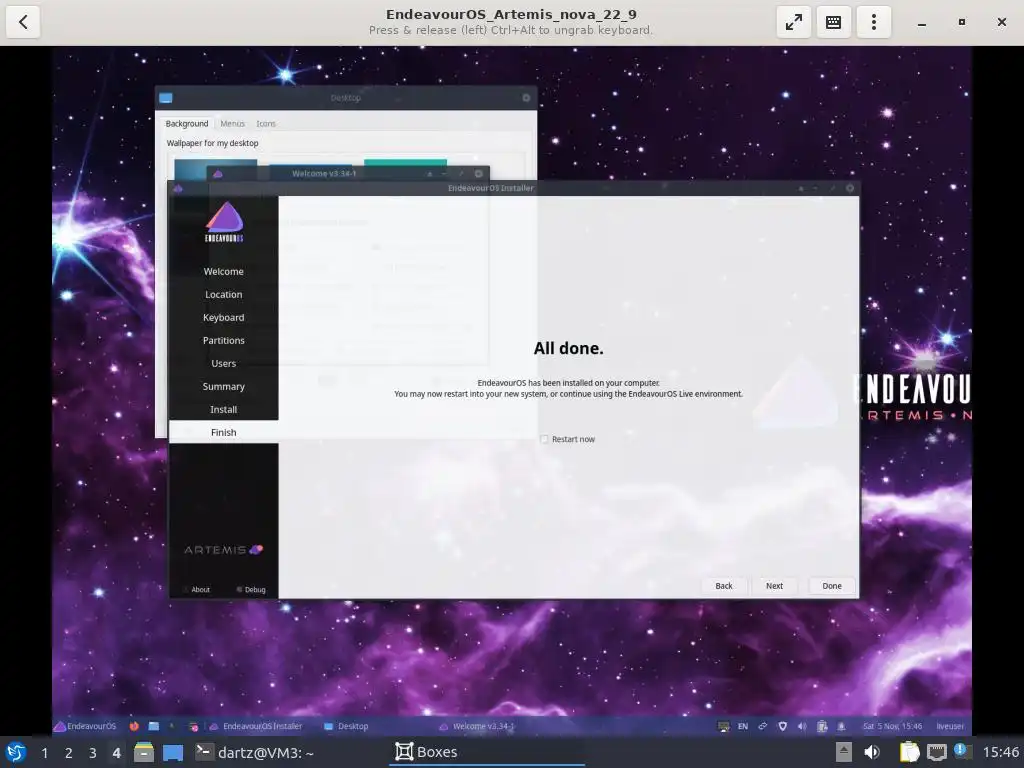Close the EndeavourOS Installer window
The image size is (1024, 768).
850,188
